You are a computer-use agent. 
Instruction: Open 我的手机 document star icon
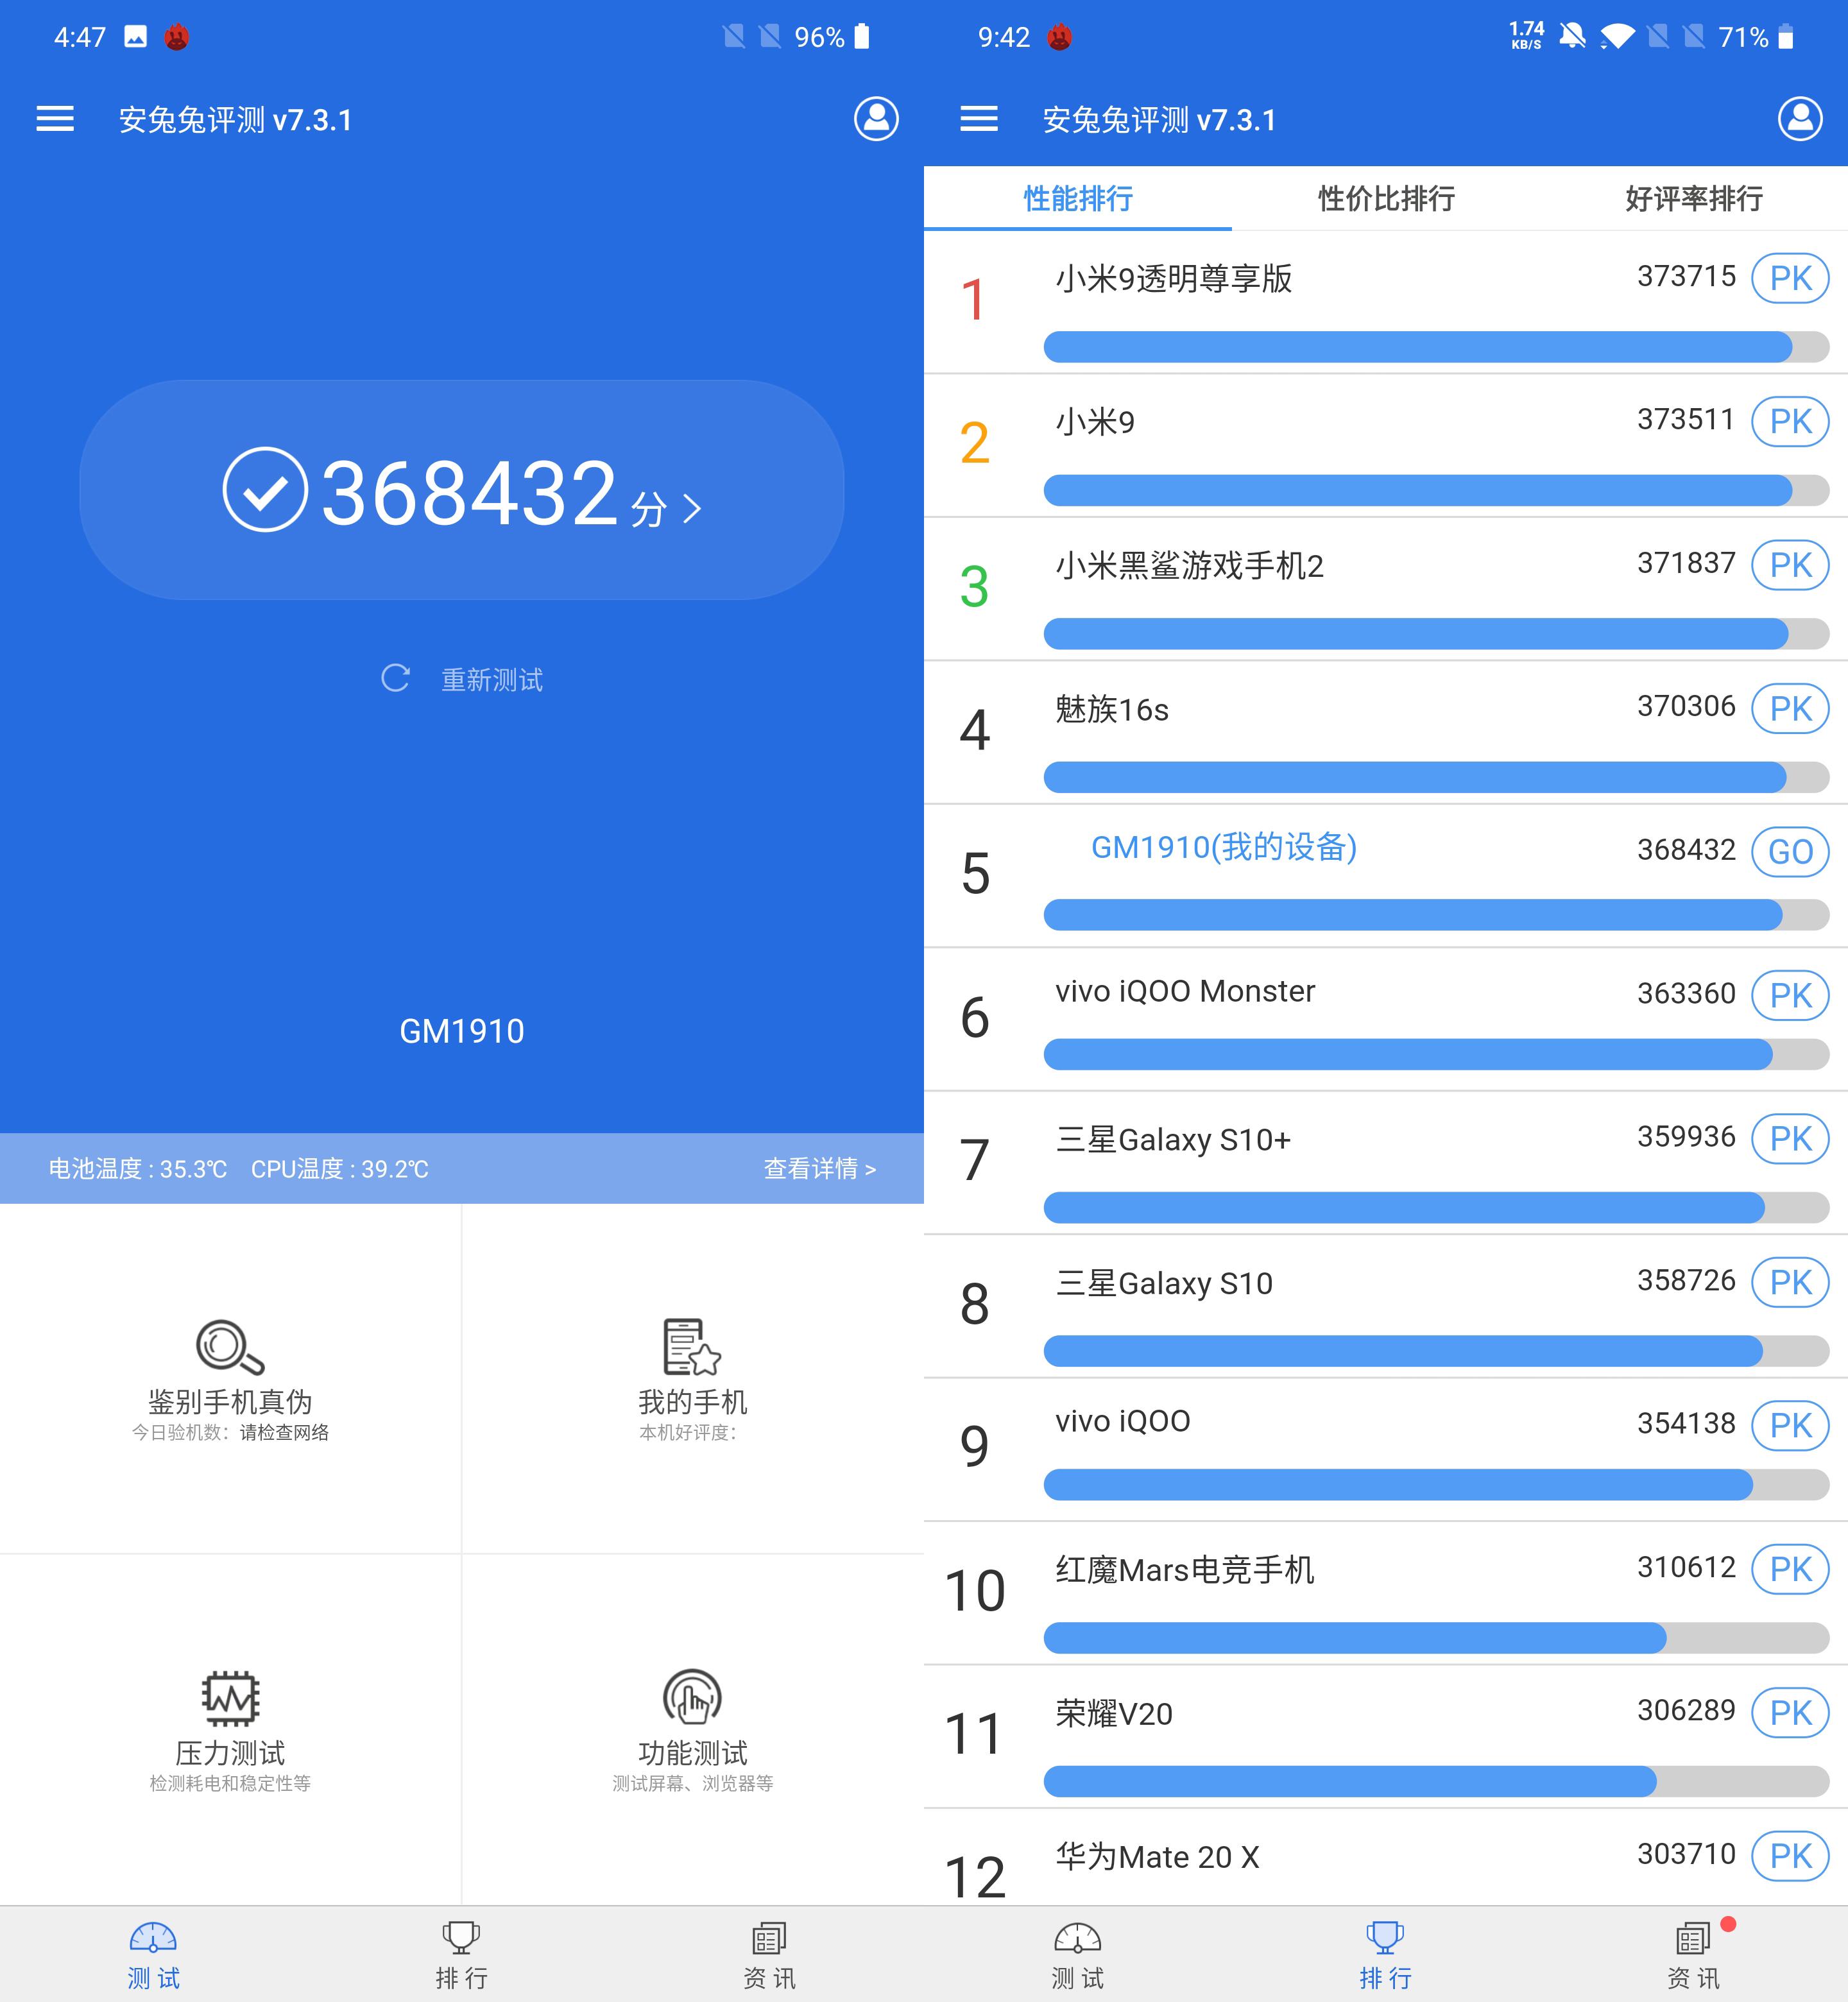[x=691, y=1346]
